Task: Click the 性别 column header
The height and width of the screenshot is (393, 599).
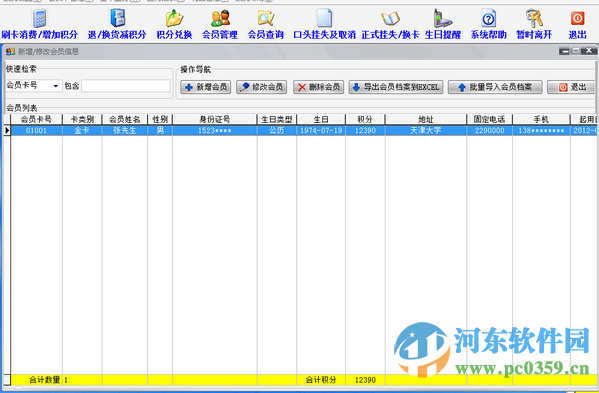Action: [160, 119]
